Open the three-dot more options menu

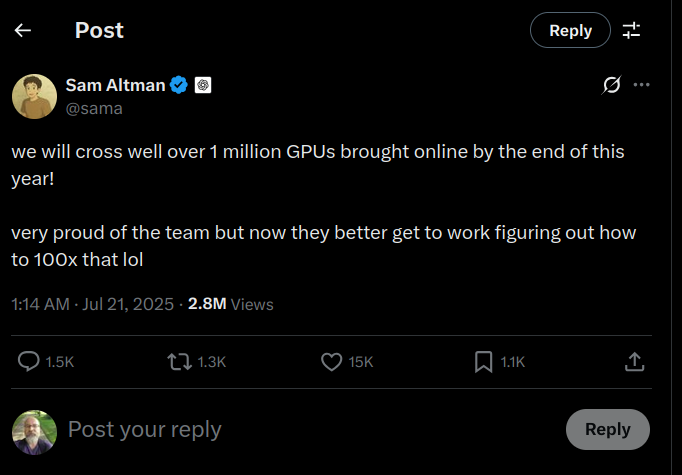(642, 85)
